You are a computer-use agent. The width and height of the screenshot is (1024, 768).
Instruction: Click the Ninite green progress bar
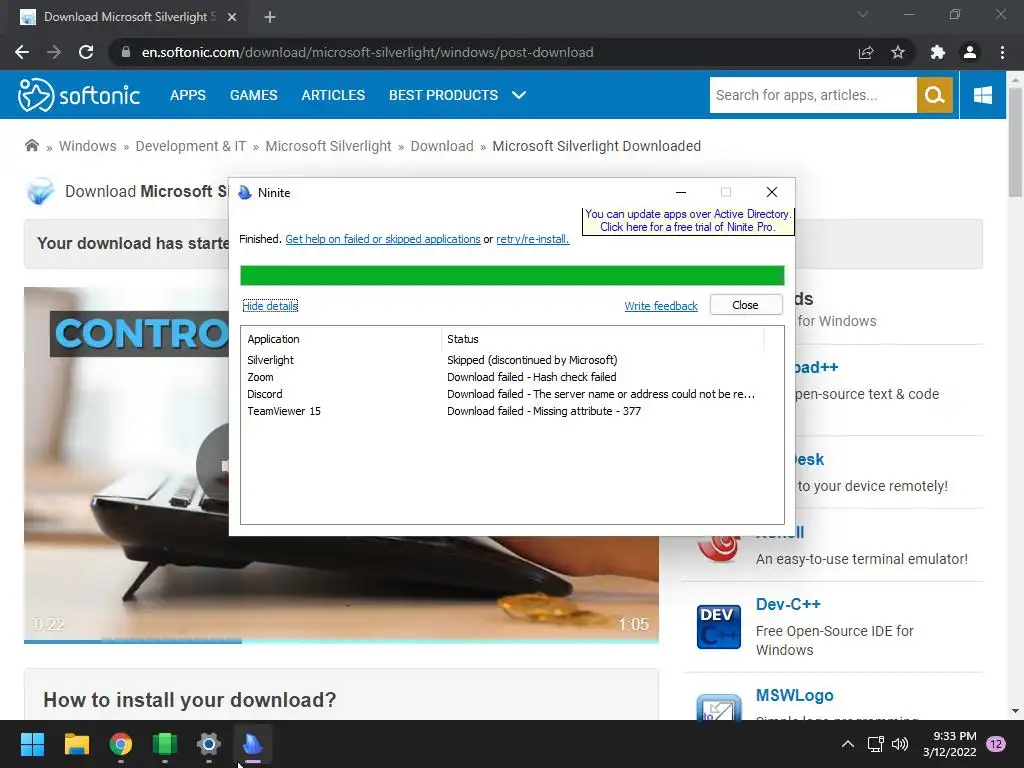(x=512, y=276)
